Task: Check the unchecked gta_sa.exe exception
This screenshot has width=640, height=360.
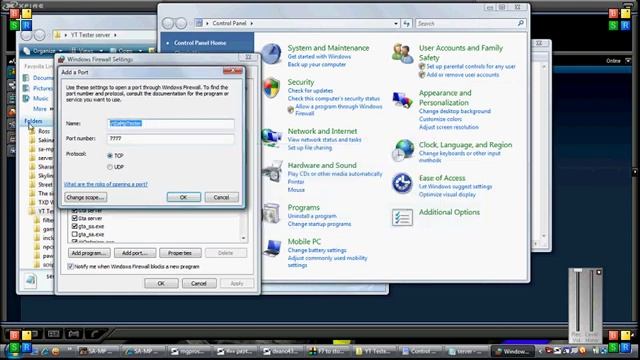Action: (75, 234)
